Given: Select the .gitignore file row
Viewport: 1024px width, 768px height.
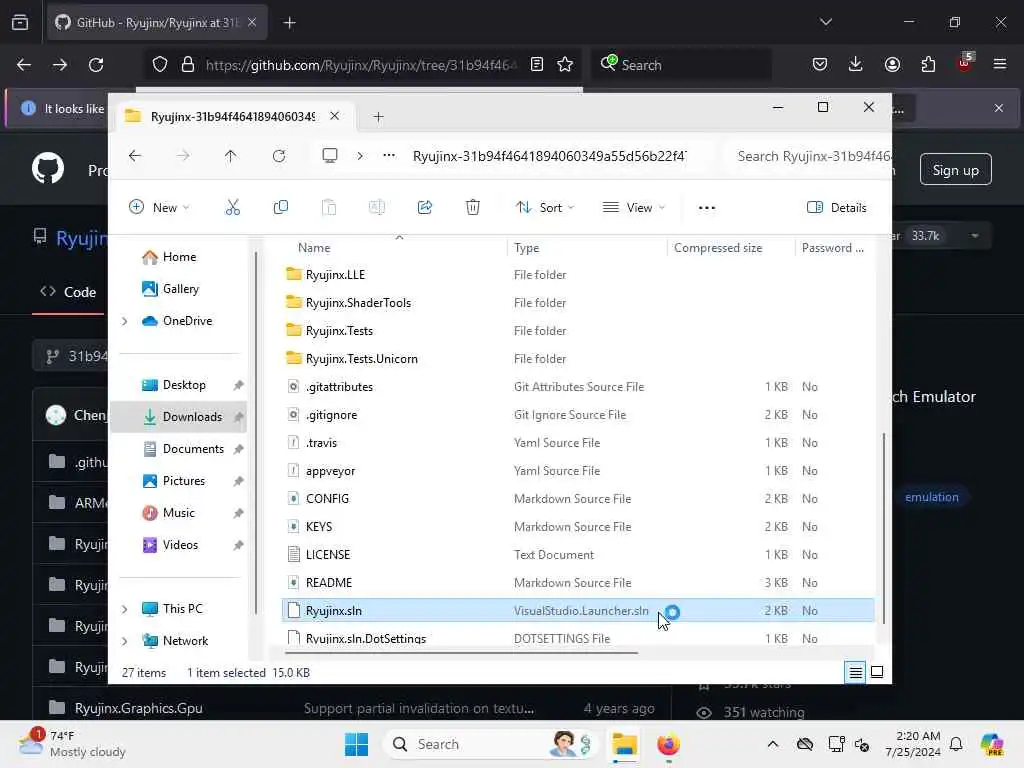Looking at the screenshot, I should [578, 415].
